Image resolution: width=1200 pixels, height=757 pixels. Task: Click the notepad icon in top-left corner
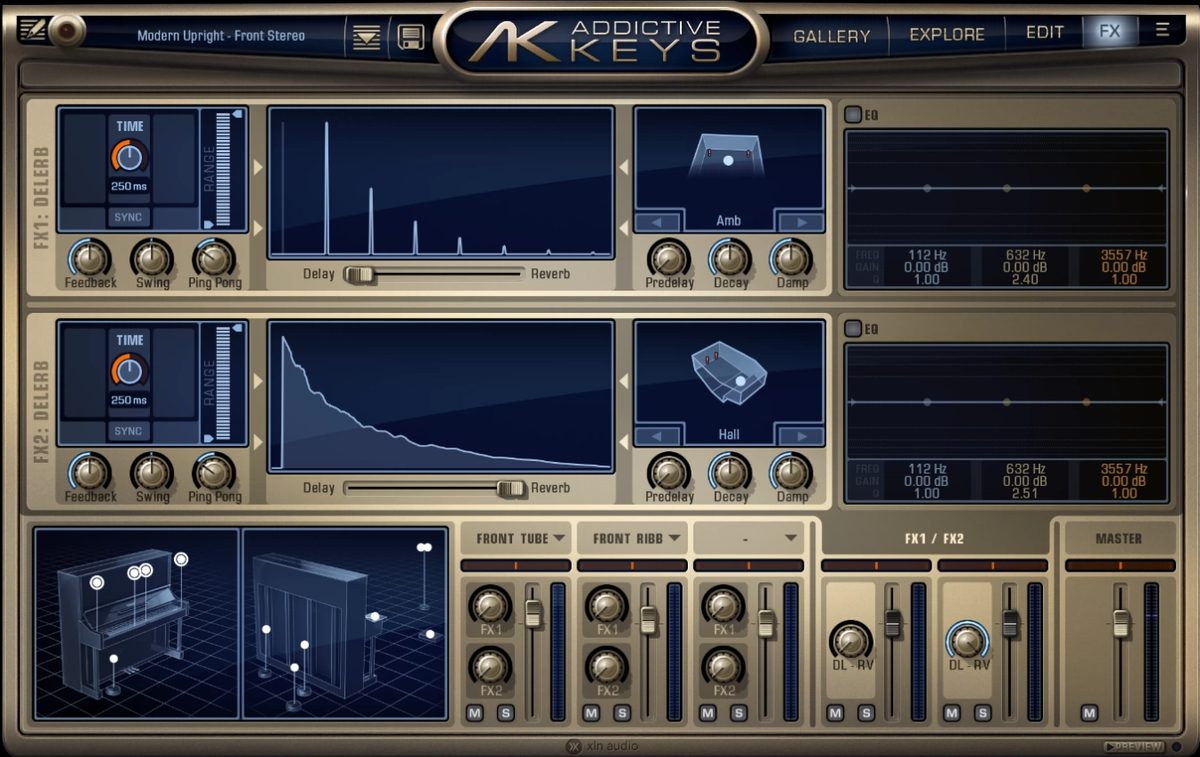click(31, 31)
